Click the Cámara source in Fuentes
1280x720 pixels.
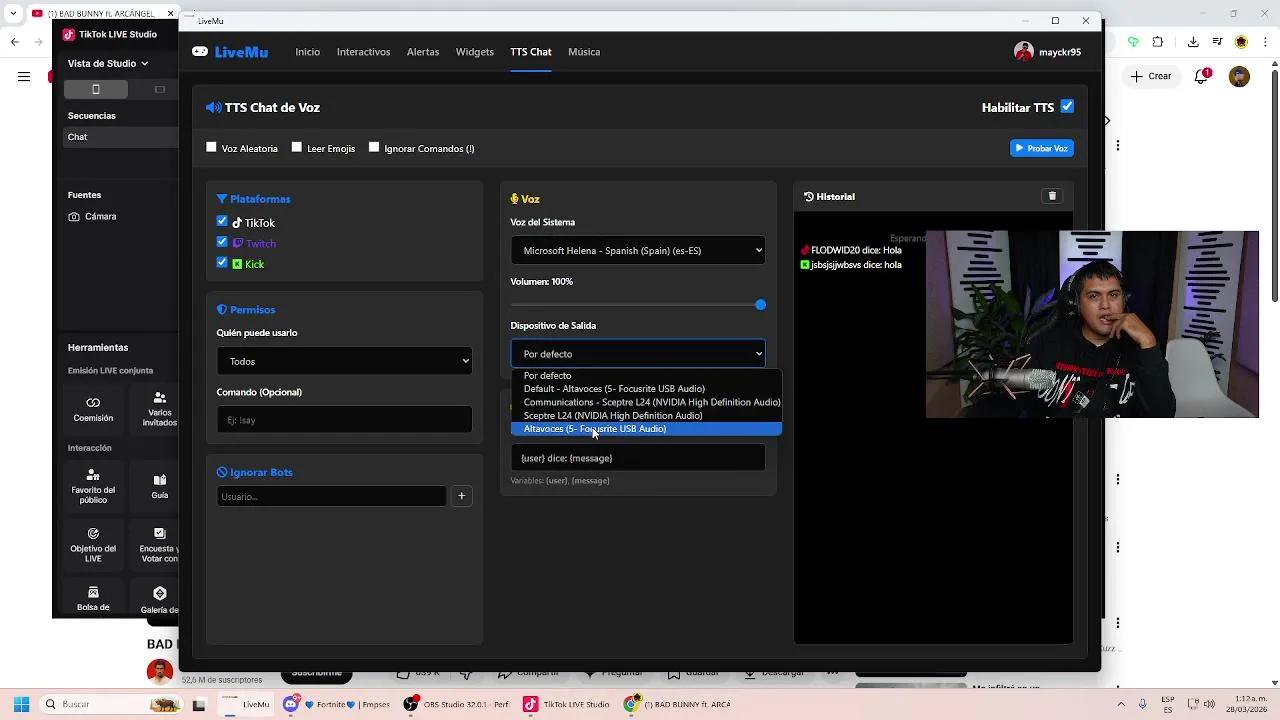point(92,216)
